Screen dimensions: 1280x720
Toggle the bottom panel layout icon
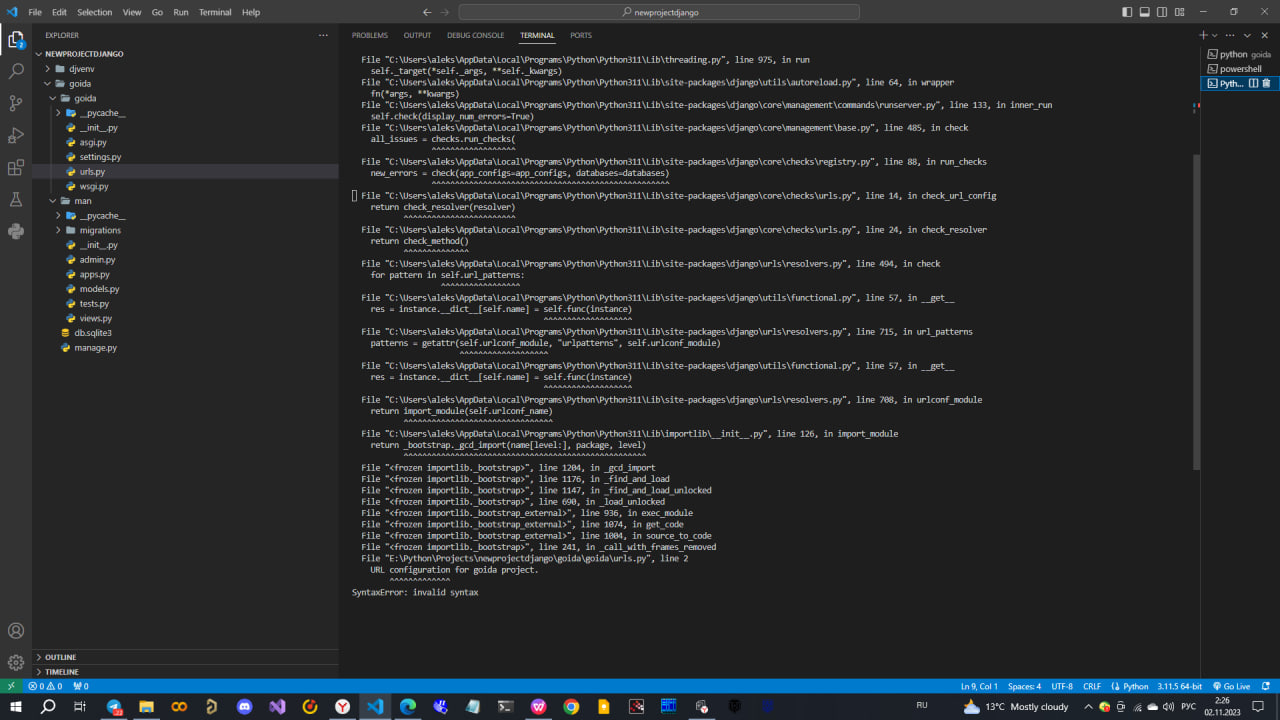click(x=1145, y=12)
